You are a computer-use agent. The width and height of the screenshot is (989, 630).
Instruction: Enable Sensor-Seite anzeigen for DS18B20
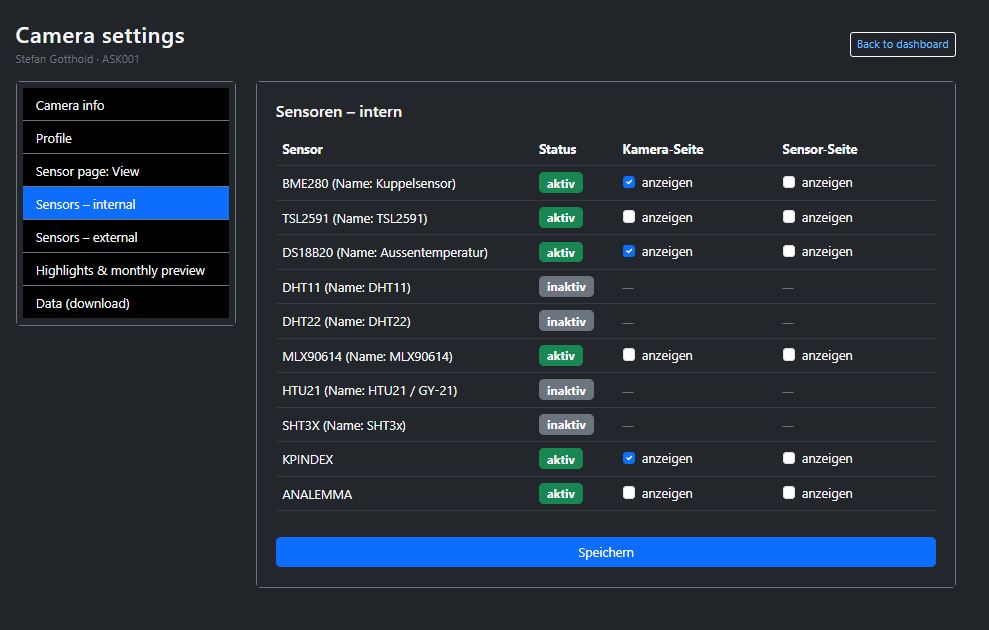tap(789, 251)
